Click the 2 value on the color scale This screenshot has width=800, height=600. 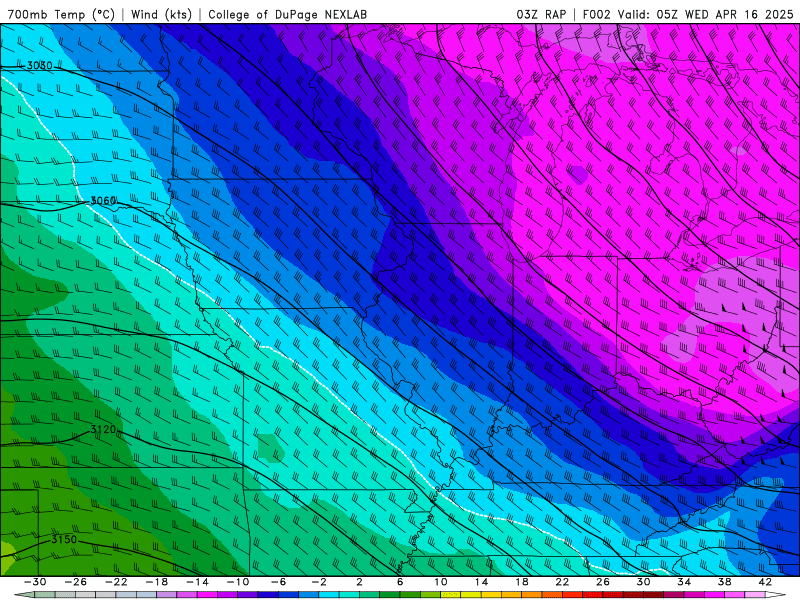pyautogui.click(x=359, y=582)
